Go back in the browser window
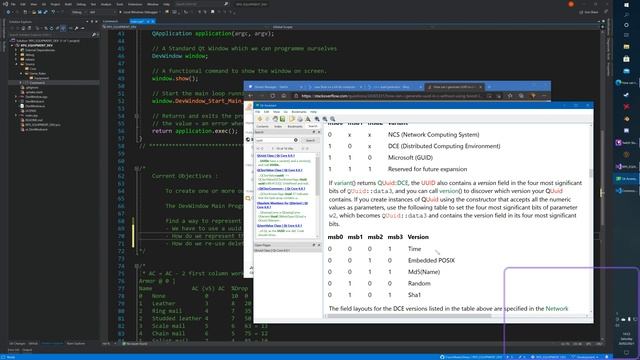Screen dimensions: 640x360 coord(251,96)
